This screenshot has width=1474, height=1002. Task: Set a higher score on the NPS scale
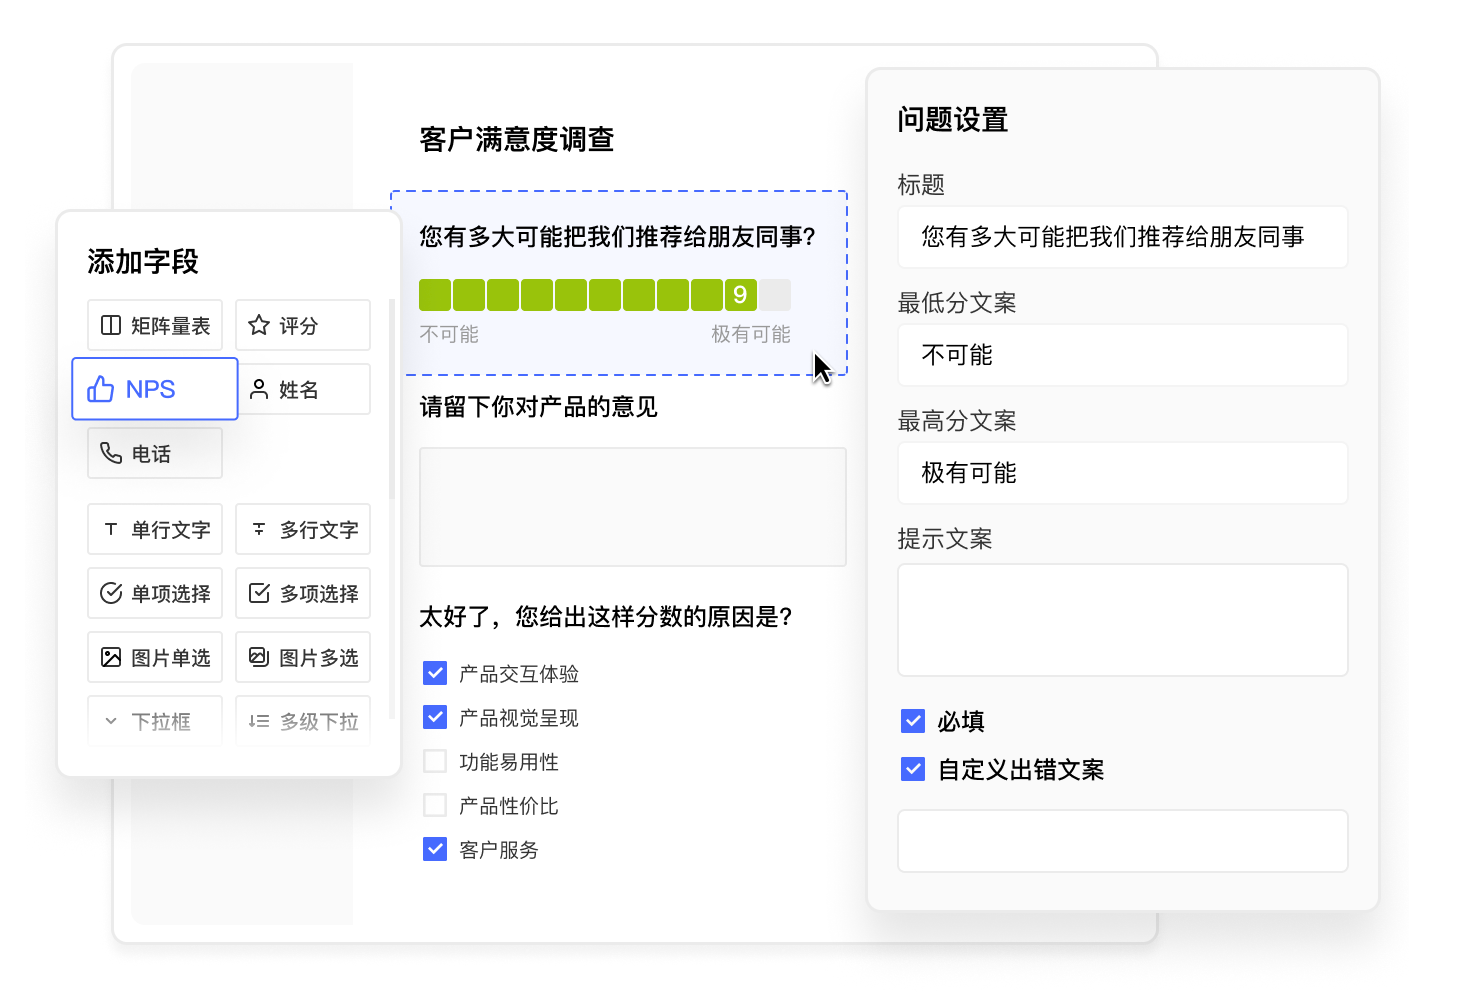click(775, 294)
